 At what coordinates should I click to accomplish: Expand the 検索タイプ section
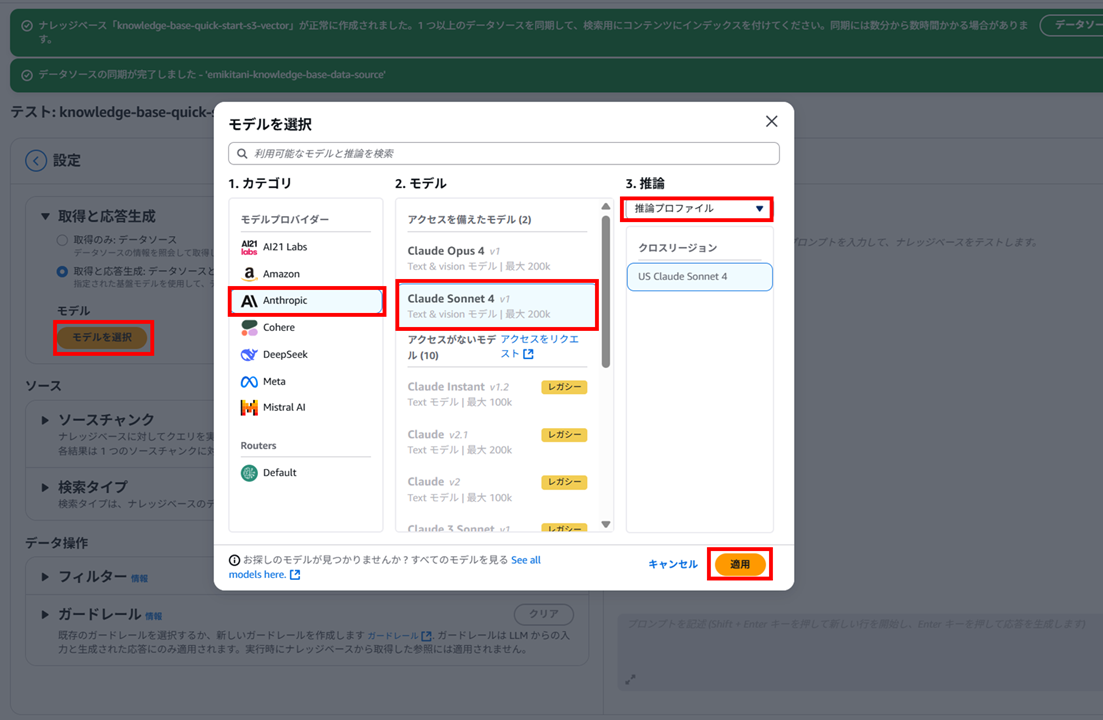[45, 487]
